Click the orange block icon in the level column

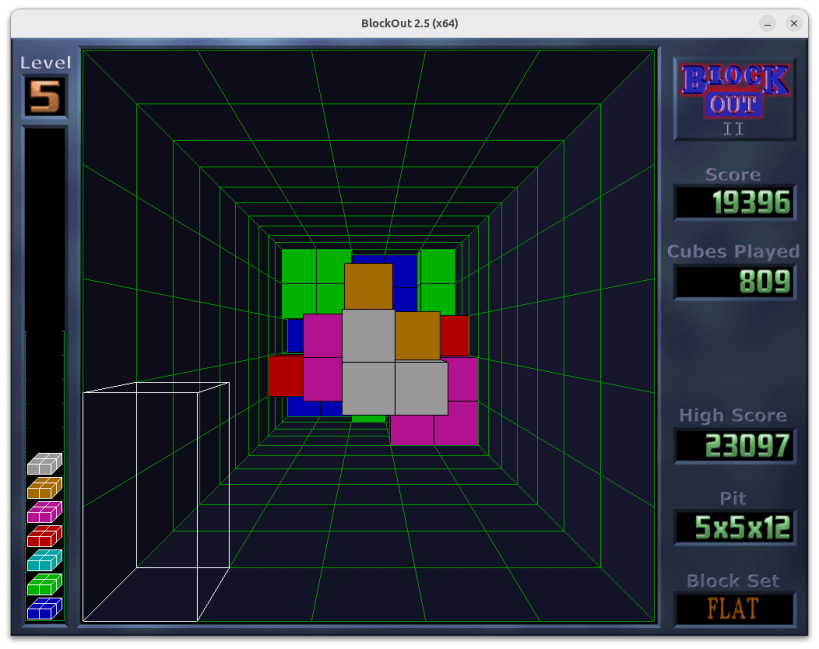click(x=44, y=488)
